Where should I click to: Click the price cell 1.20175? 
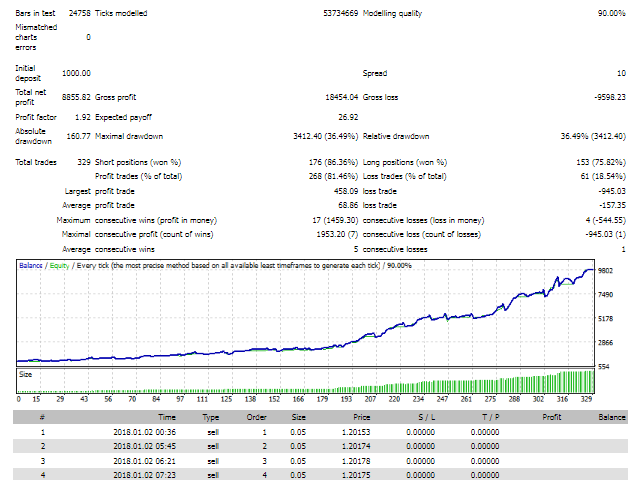[x=356, y=475]
